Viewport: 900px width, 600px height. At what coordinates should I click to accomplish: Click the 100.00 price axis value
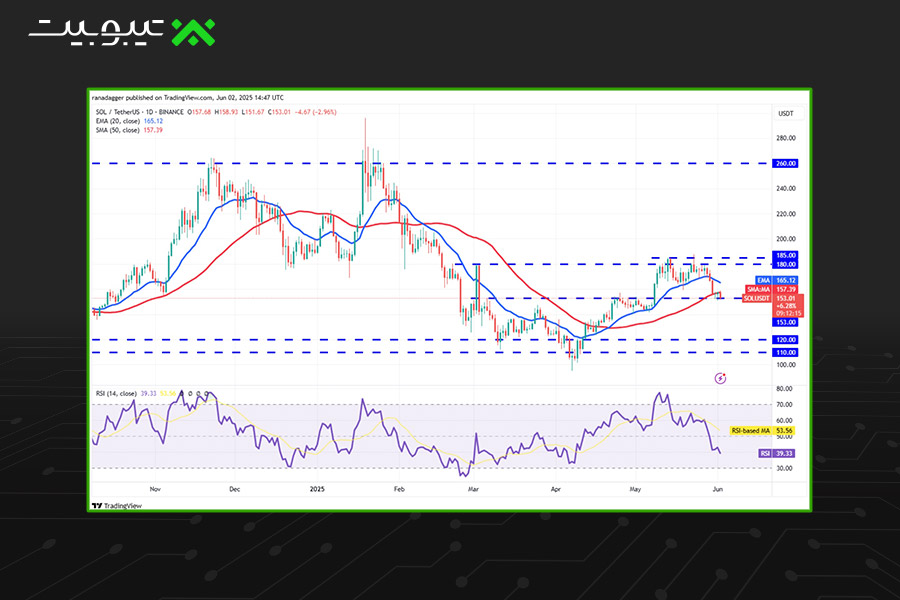pyautogui.click(x=786, y=365)
